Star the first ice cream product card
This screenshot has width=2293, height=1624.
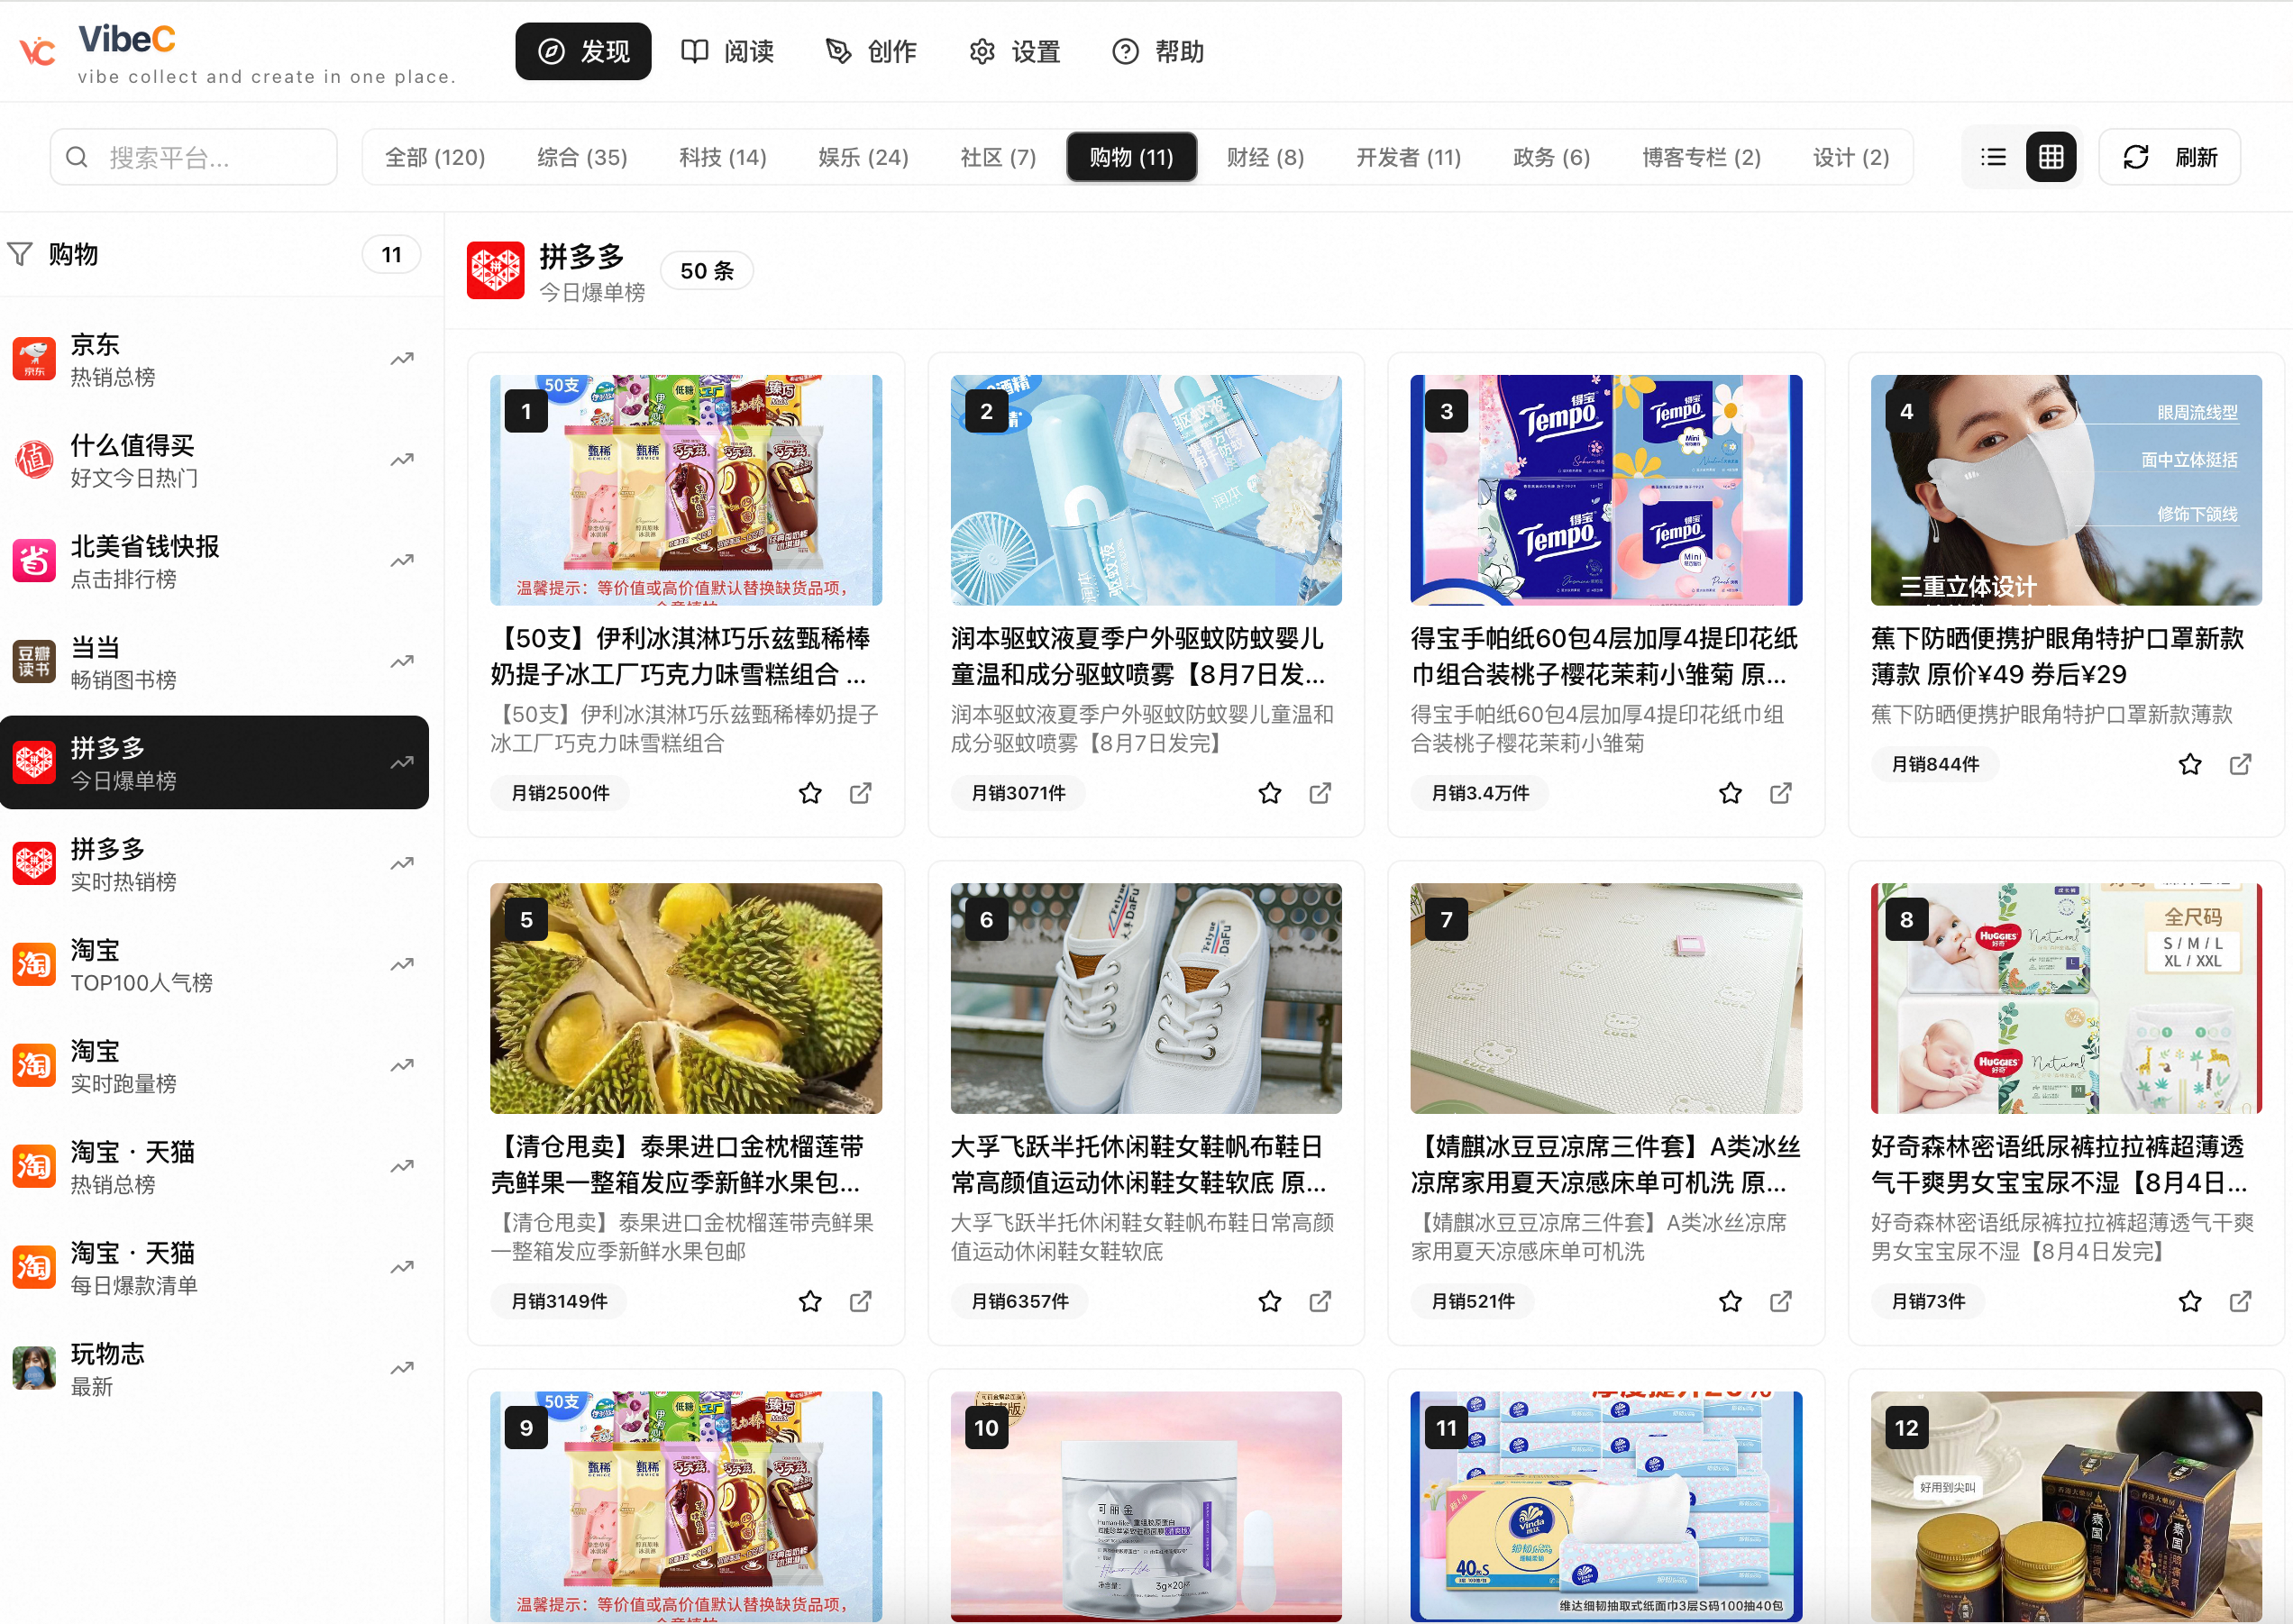[810, 793]
